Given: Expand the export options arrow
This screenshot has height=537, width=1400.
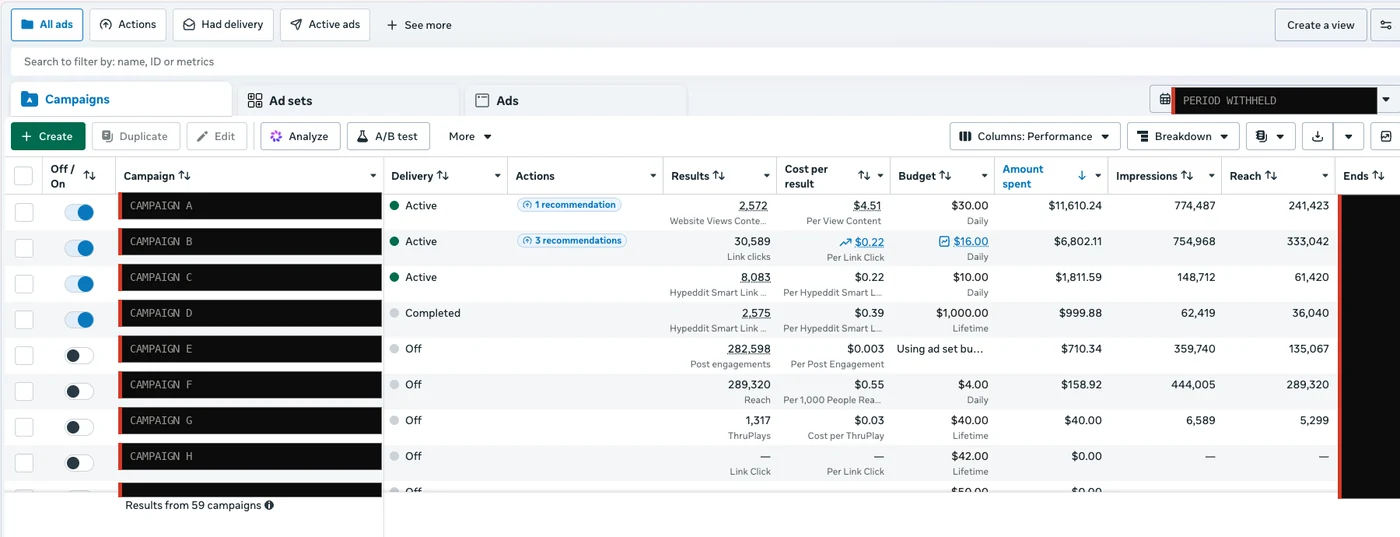Looking at the screenshot, I should (x=1349, y=136).
